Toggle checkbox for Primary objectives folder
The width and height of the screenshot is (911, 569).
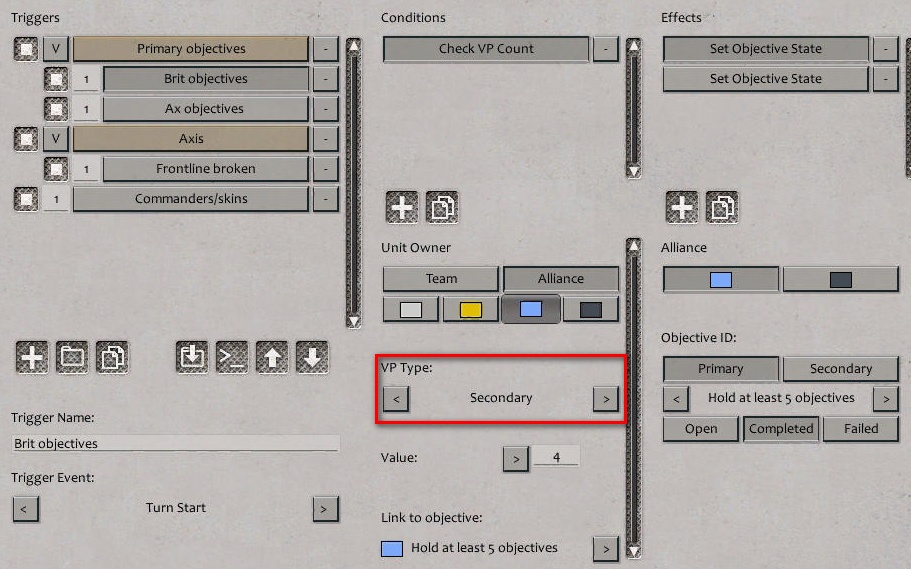coord(26,49)
